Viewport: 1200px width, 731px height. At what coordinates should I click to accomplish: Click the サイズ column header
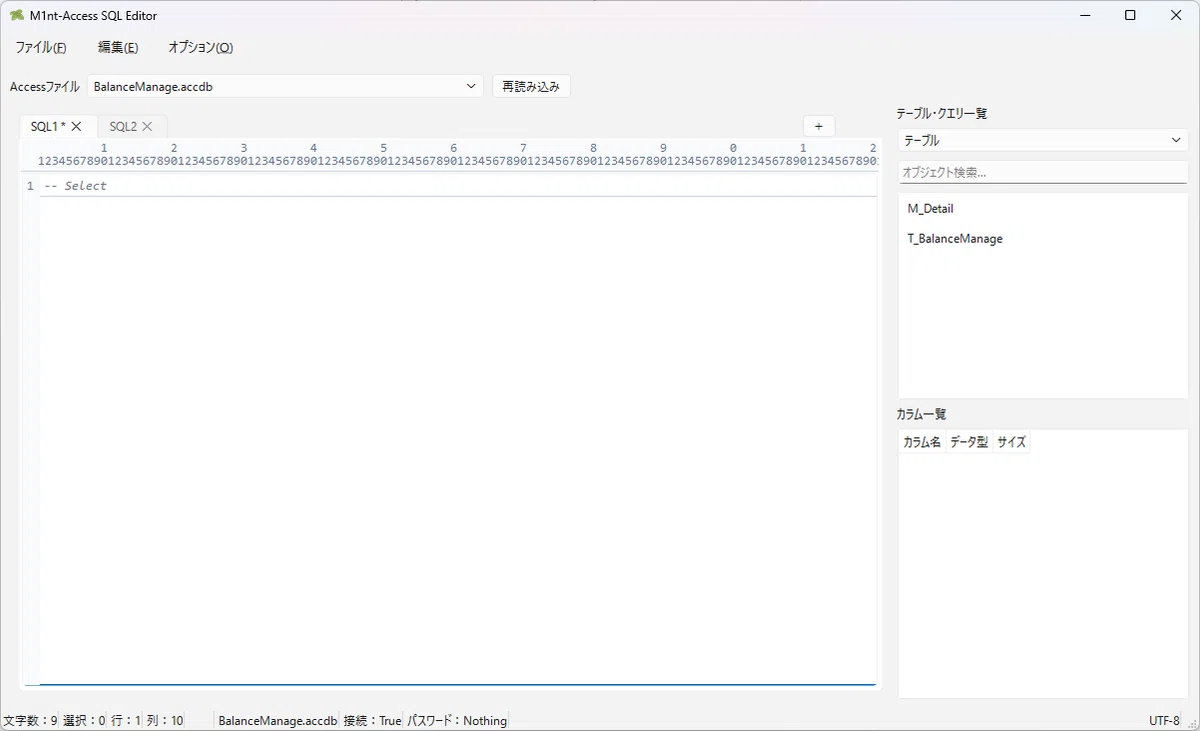point(1011,442)
